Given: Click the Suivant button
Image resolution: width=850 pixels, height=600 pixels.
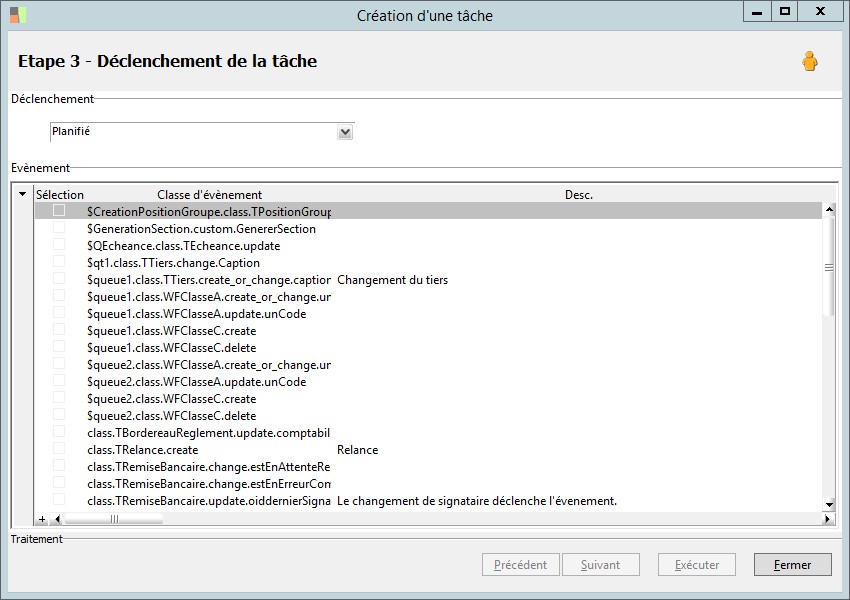Looking at the screenshot, I should tap(600, 565).
